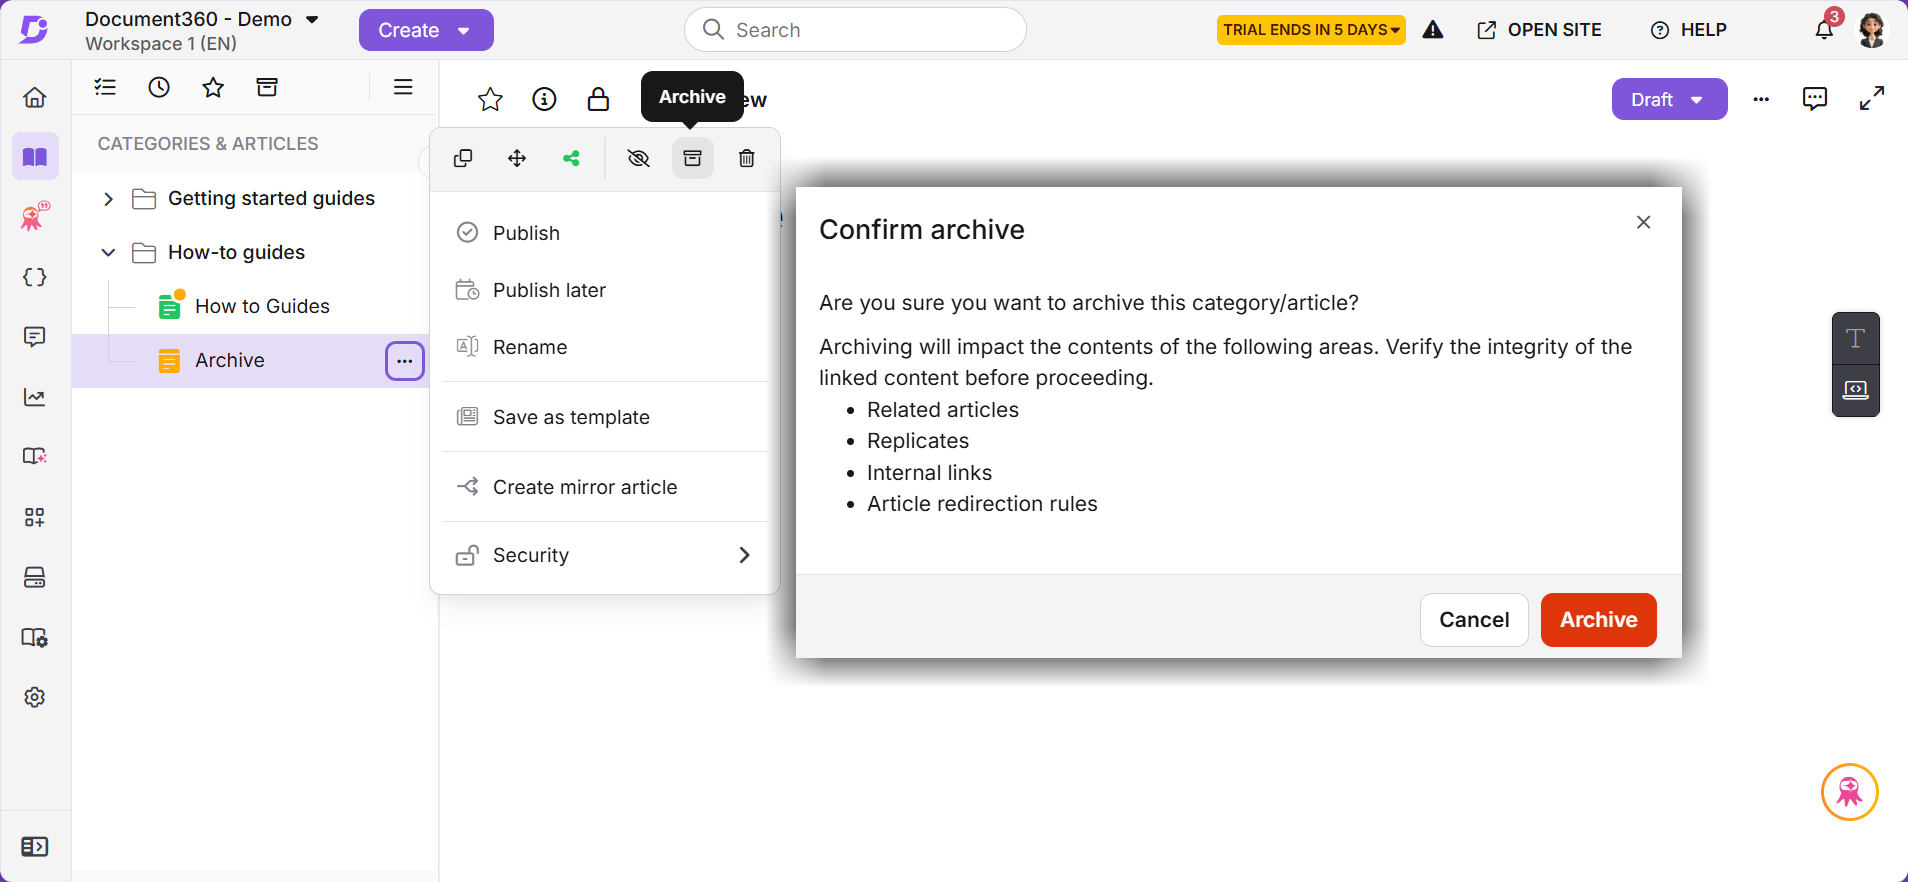Click the Document360 logo
This screenshot has width=1908, height=882.
(34, 29)
